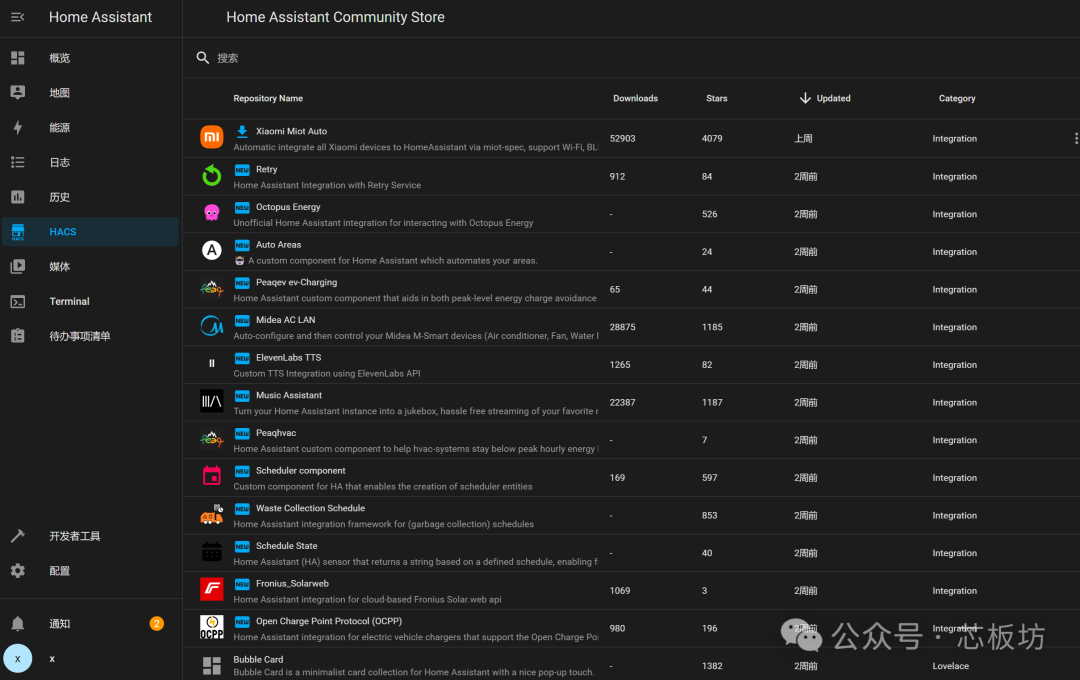Screen dimensions: 1080x680
Task: Open the 日志 logbook list icon
Action: [x=18, y=162]
